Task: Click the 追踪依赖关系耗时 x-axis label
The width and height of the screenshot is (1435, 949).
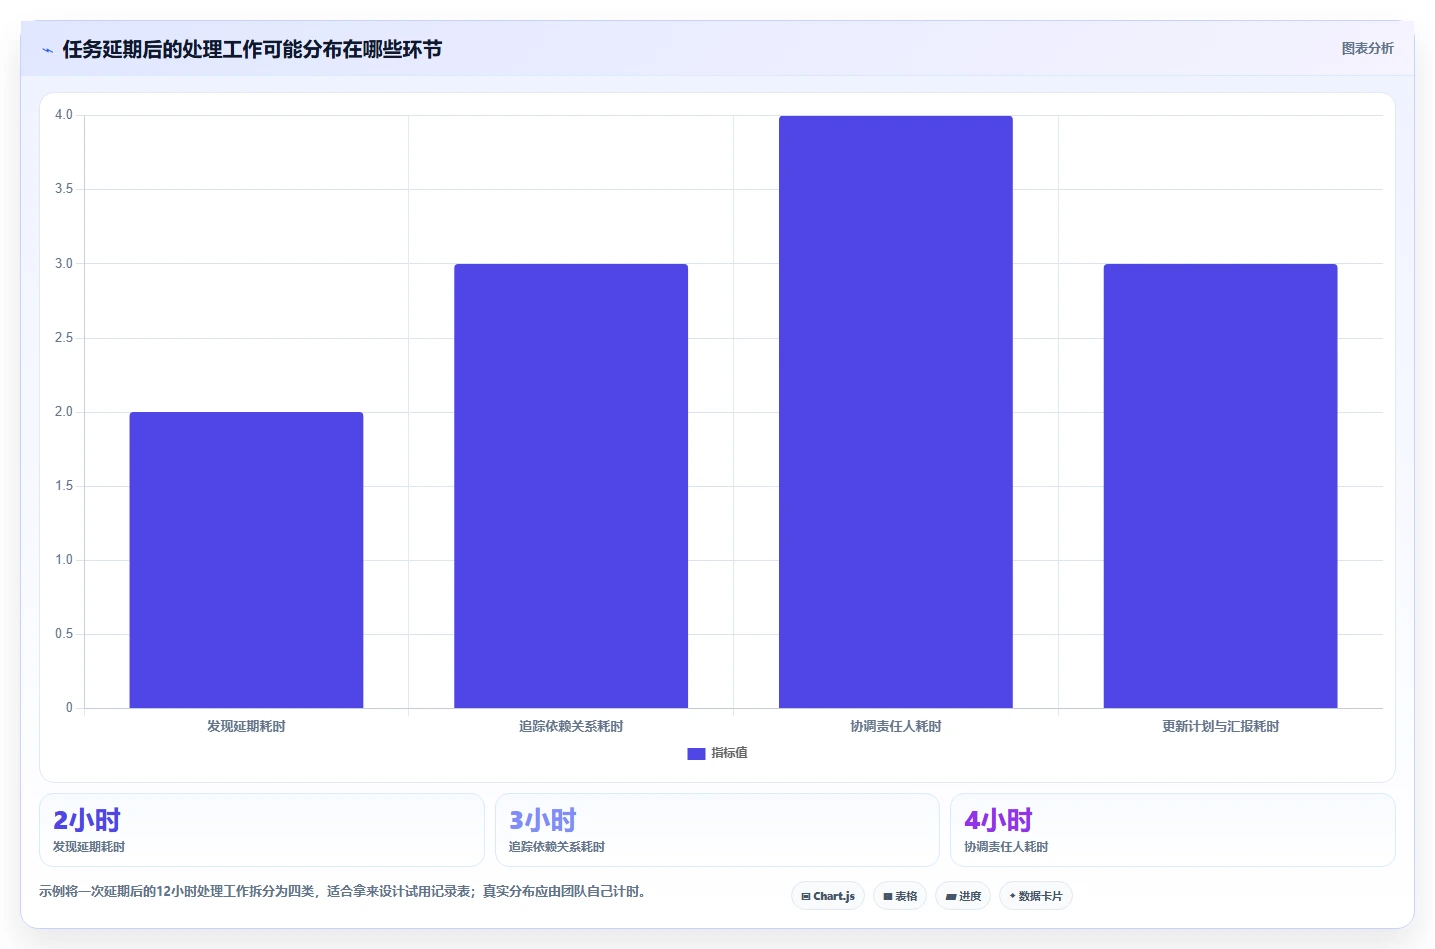Action: (x=571, y=726)
